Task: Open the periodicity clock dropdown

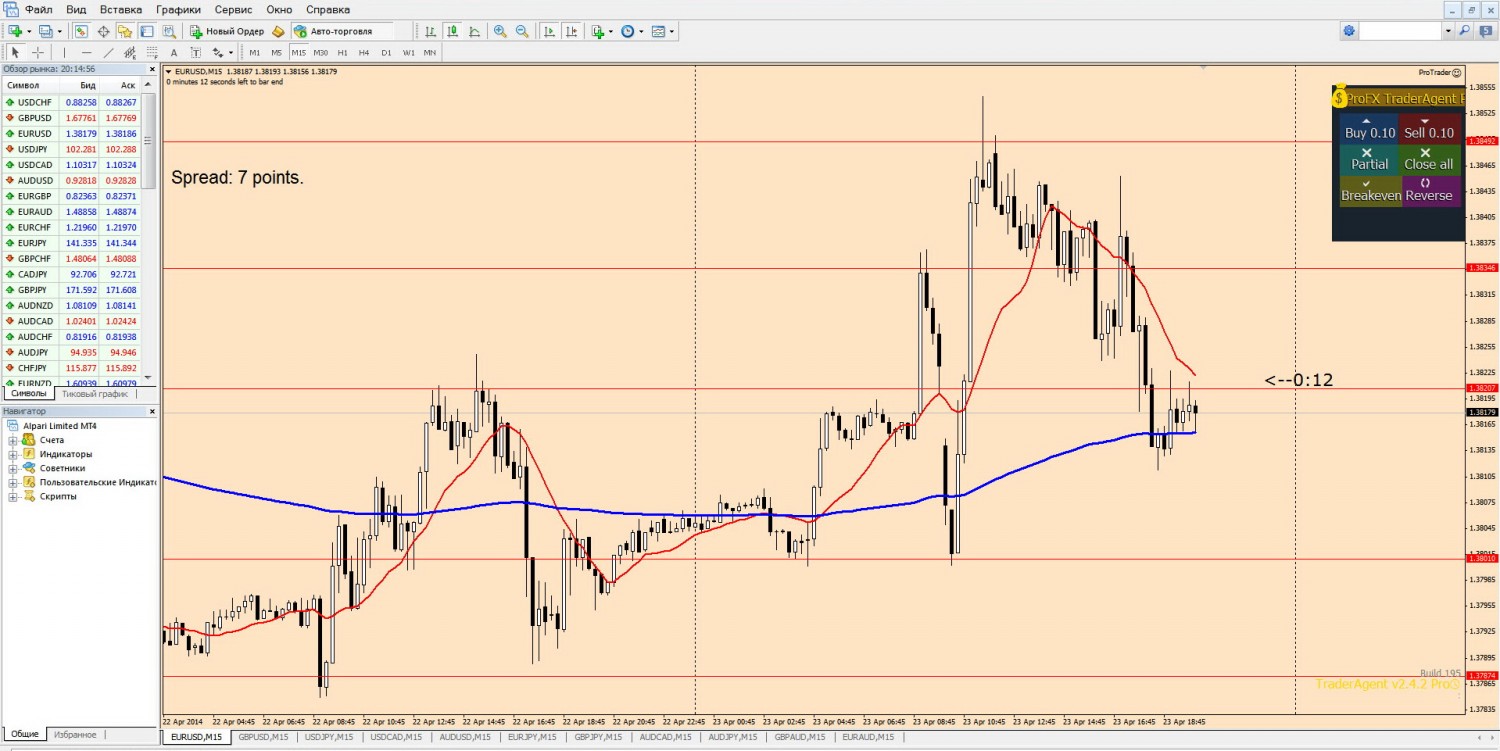Action: [x=641, y=31]
